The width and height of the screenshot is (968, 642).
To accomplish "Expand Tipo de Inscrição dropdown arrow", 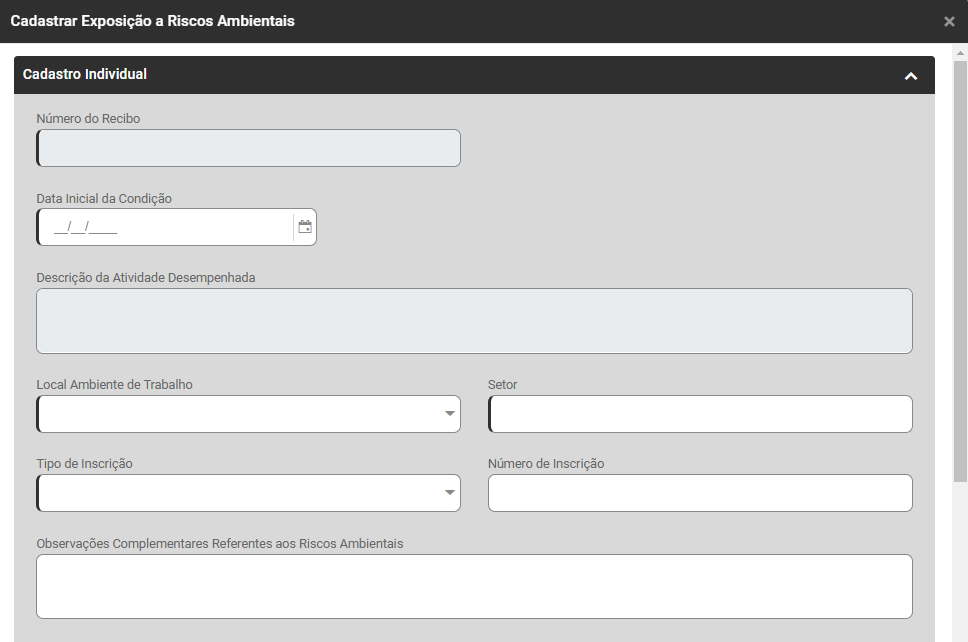I will [450, 493].
